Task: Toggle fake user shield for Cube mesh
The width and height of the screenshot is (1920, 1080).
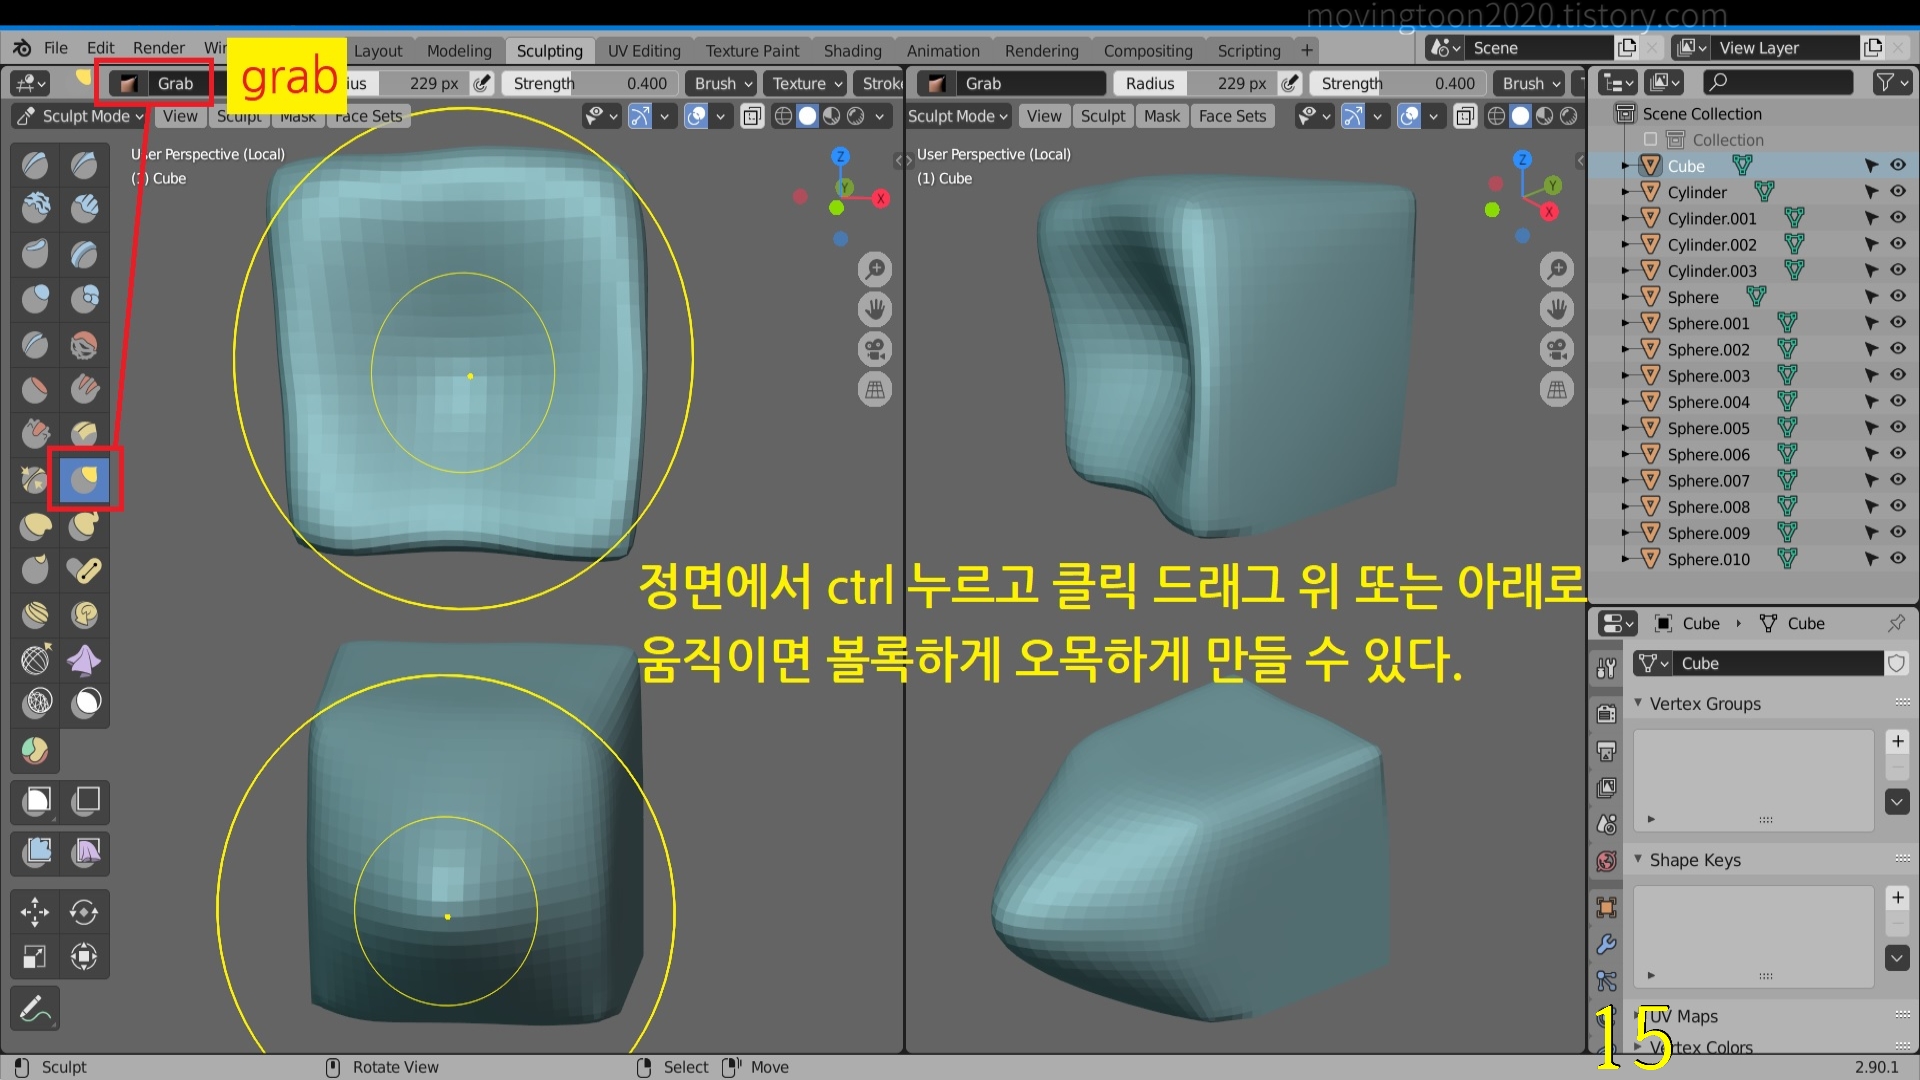Action: (1897, 663)
